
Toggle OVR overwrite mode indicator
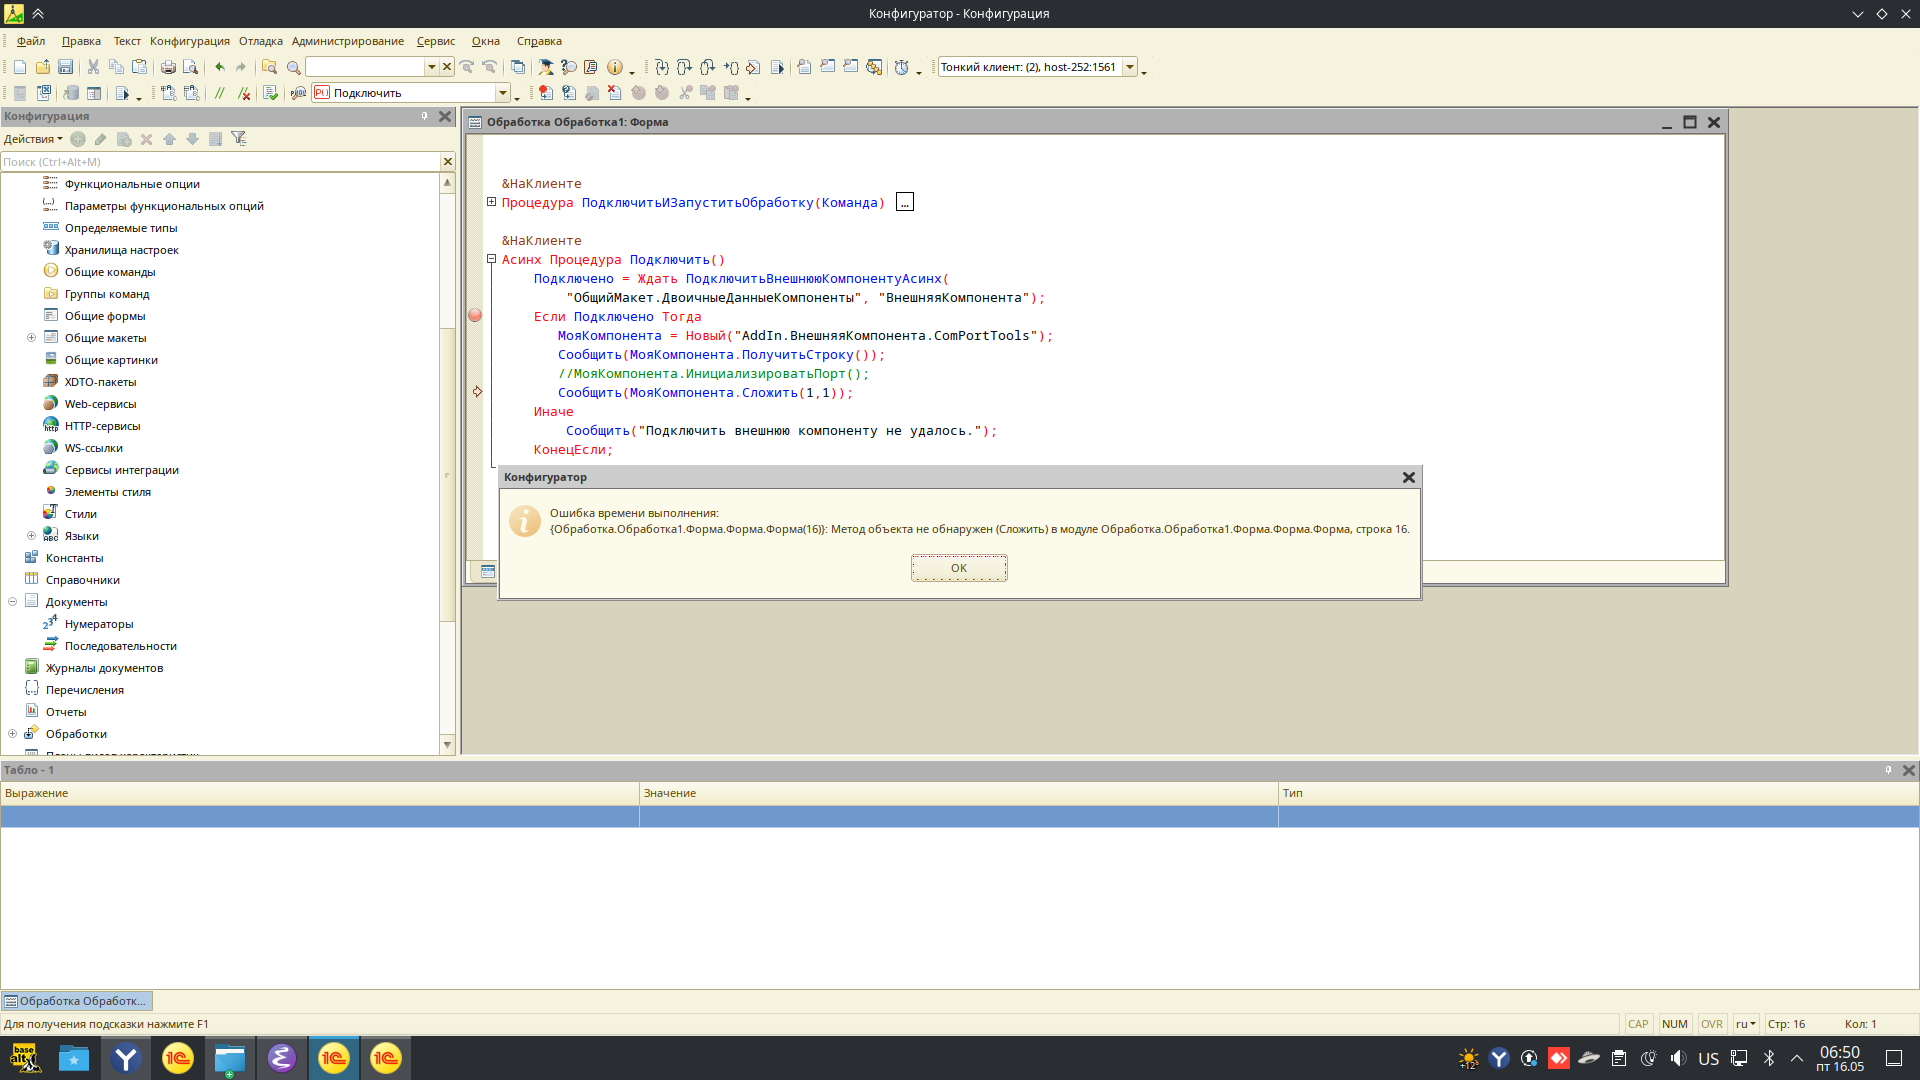1711,1024
